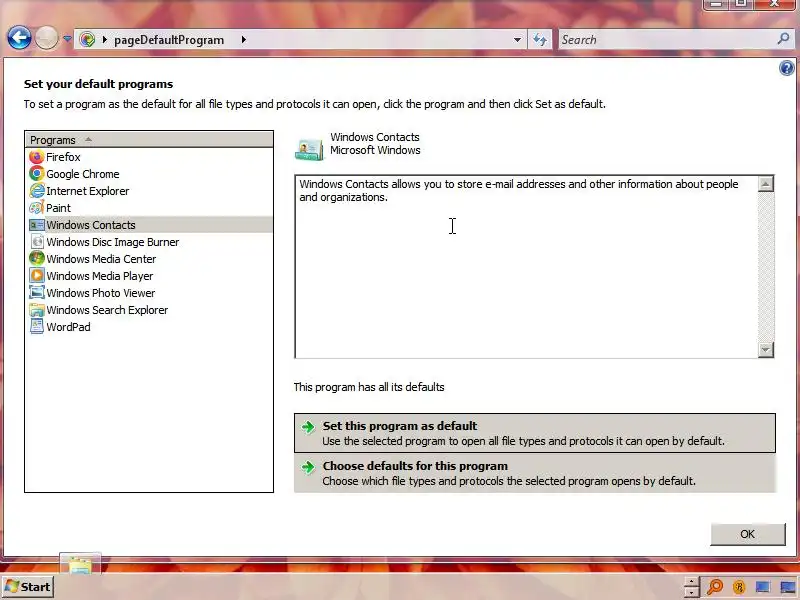Click the 'Set your default programs' heading

pyautogui.click(x=98, y=84)
